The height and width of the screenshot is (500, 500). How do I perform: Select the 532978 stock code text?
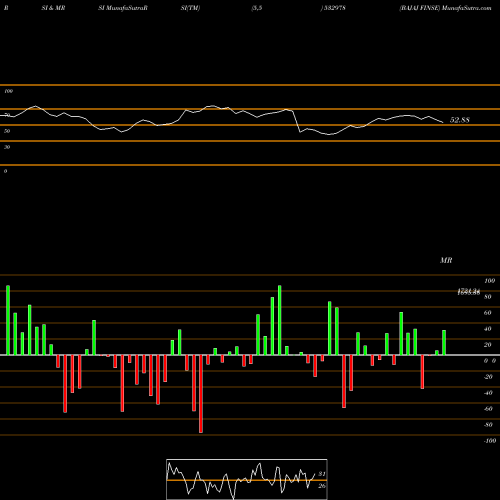pyautogui.click(x=334, y=8)
